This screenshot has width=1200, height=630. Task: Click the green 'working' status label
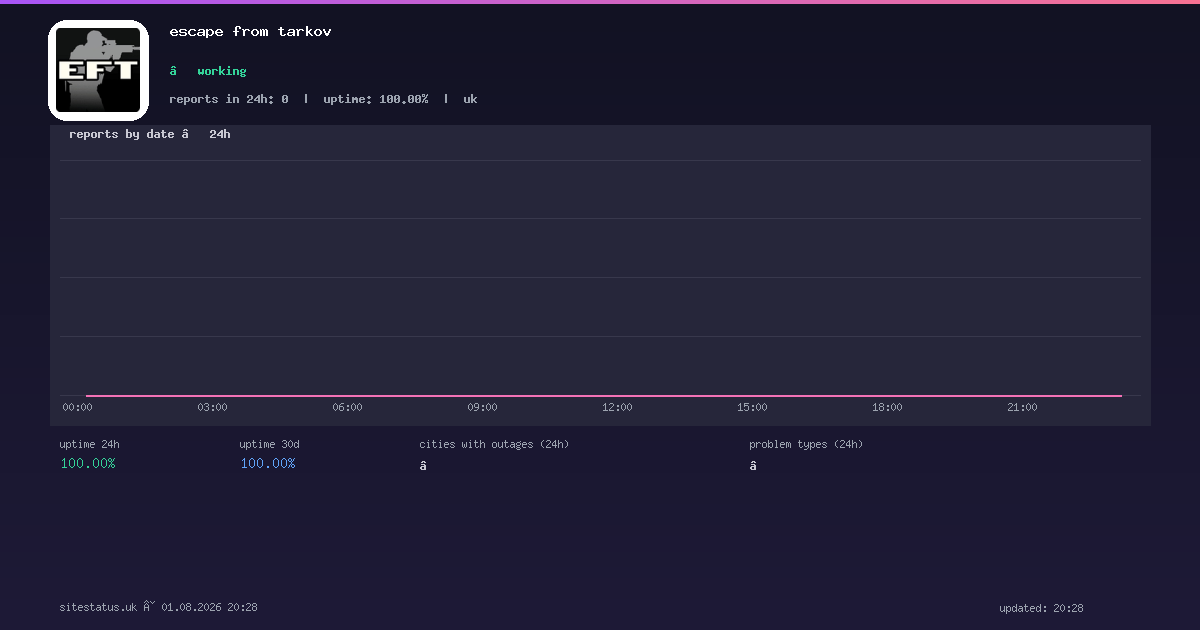coord(222,71)
